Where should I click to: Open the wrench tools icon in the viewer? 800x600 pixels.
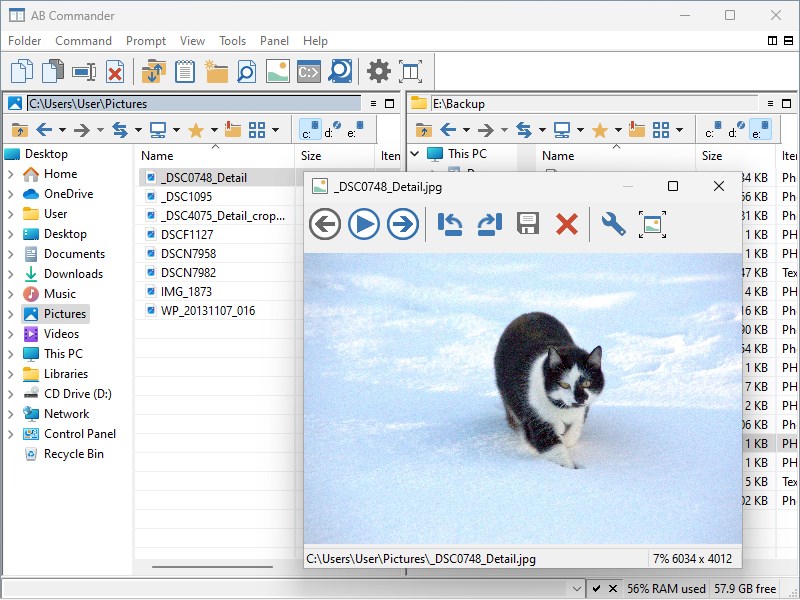tap(614, 225)
